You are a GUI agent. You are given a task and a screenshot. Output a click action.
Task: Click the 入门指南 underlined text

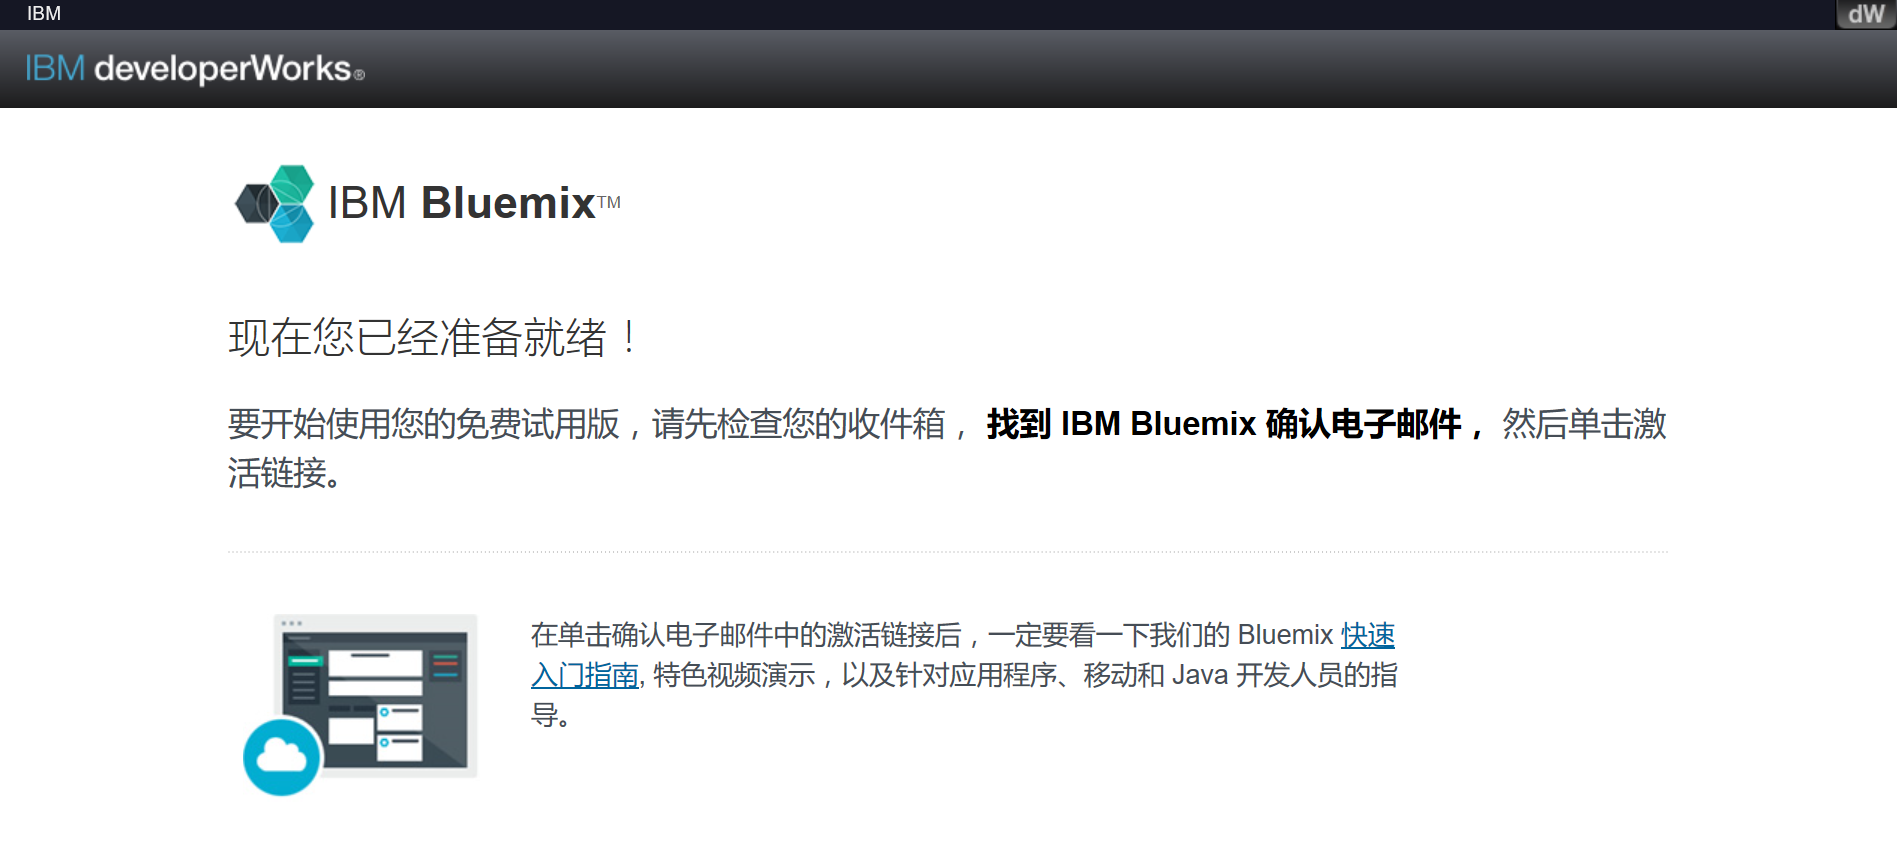point(583,675)
